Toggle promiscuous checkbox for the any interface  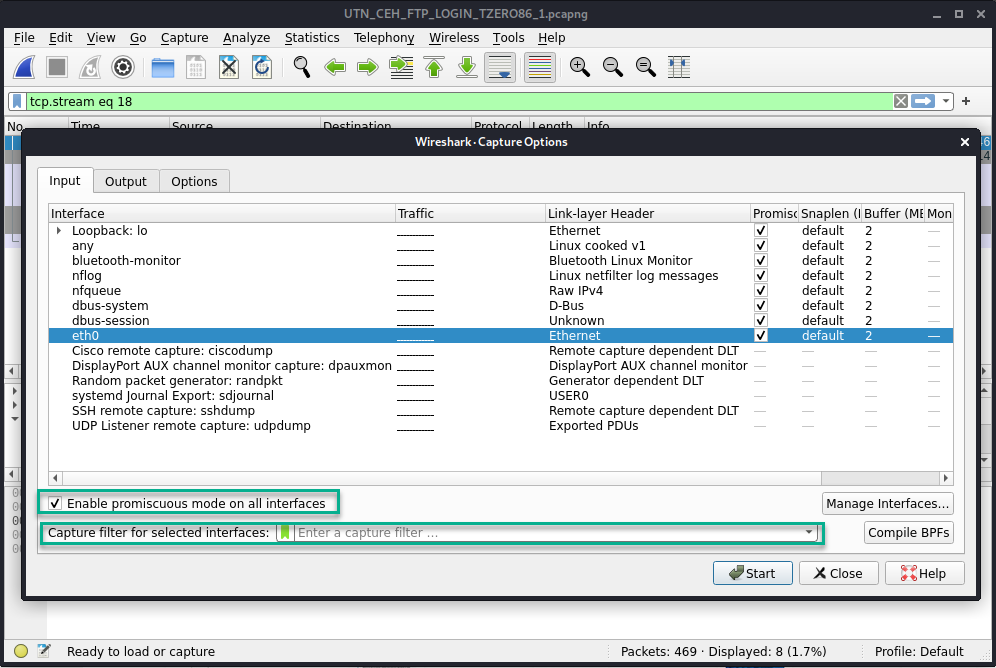click(x=760, y=246)
